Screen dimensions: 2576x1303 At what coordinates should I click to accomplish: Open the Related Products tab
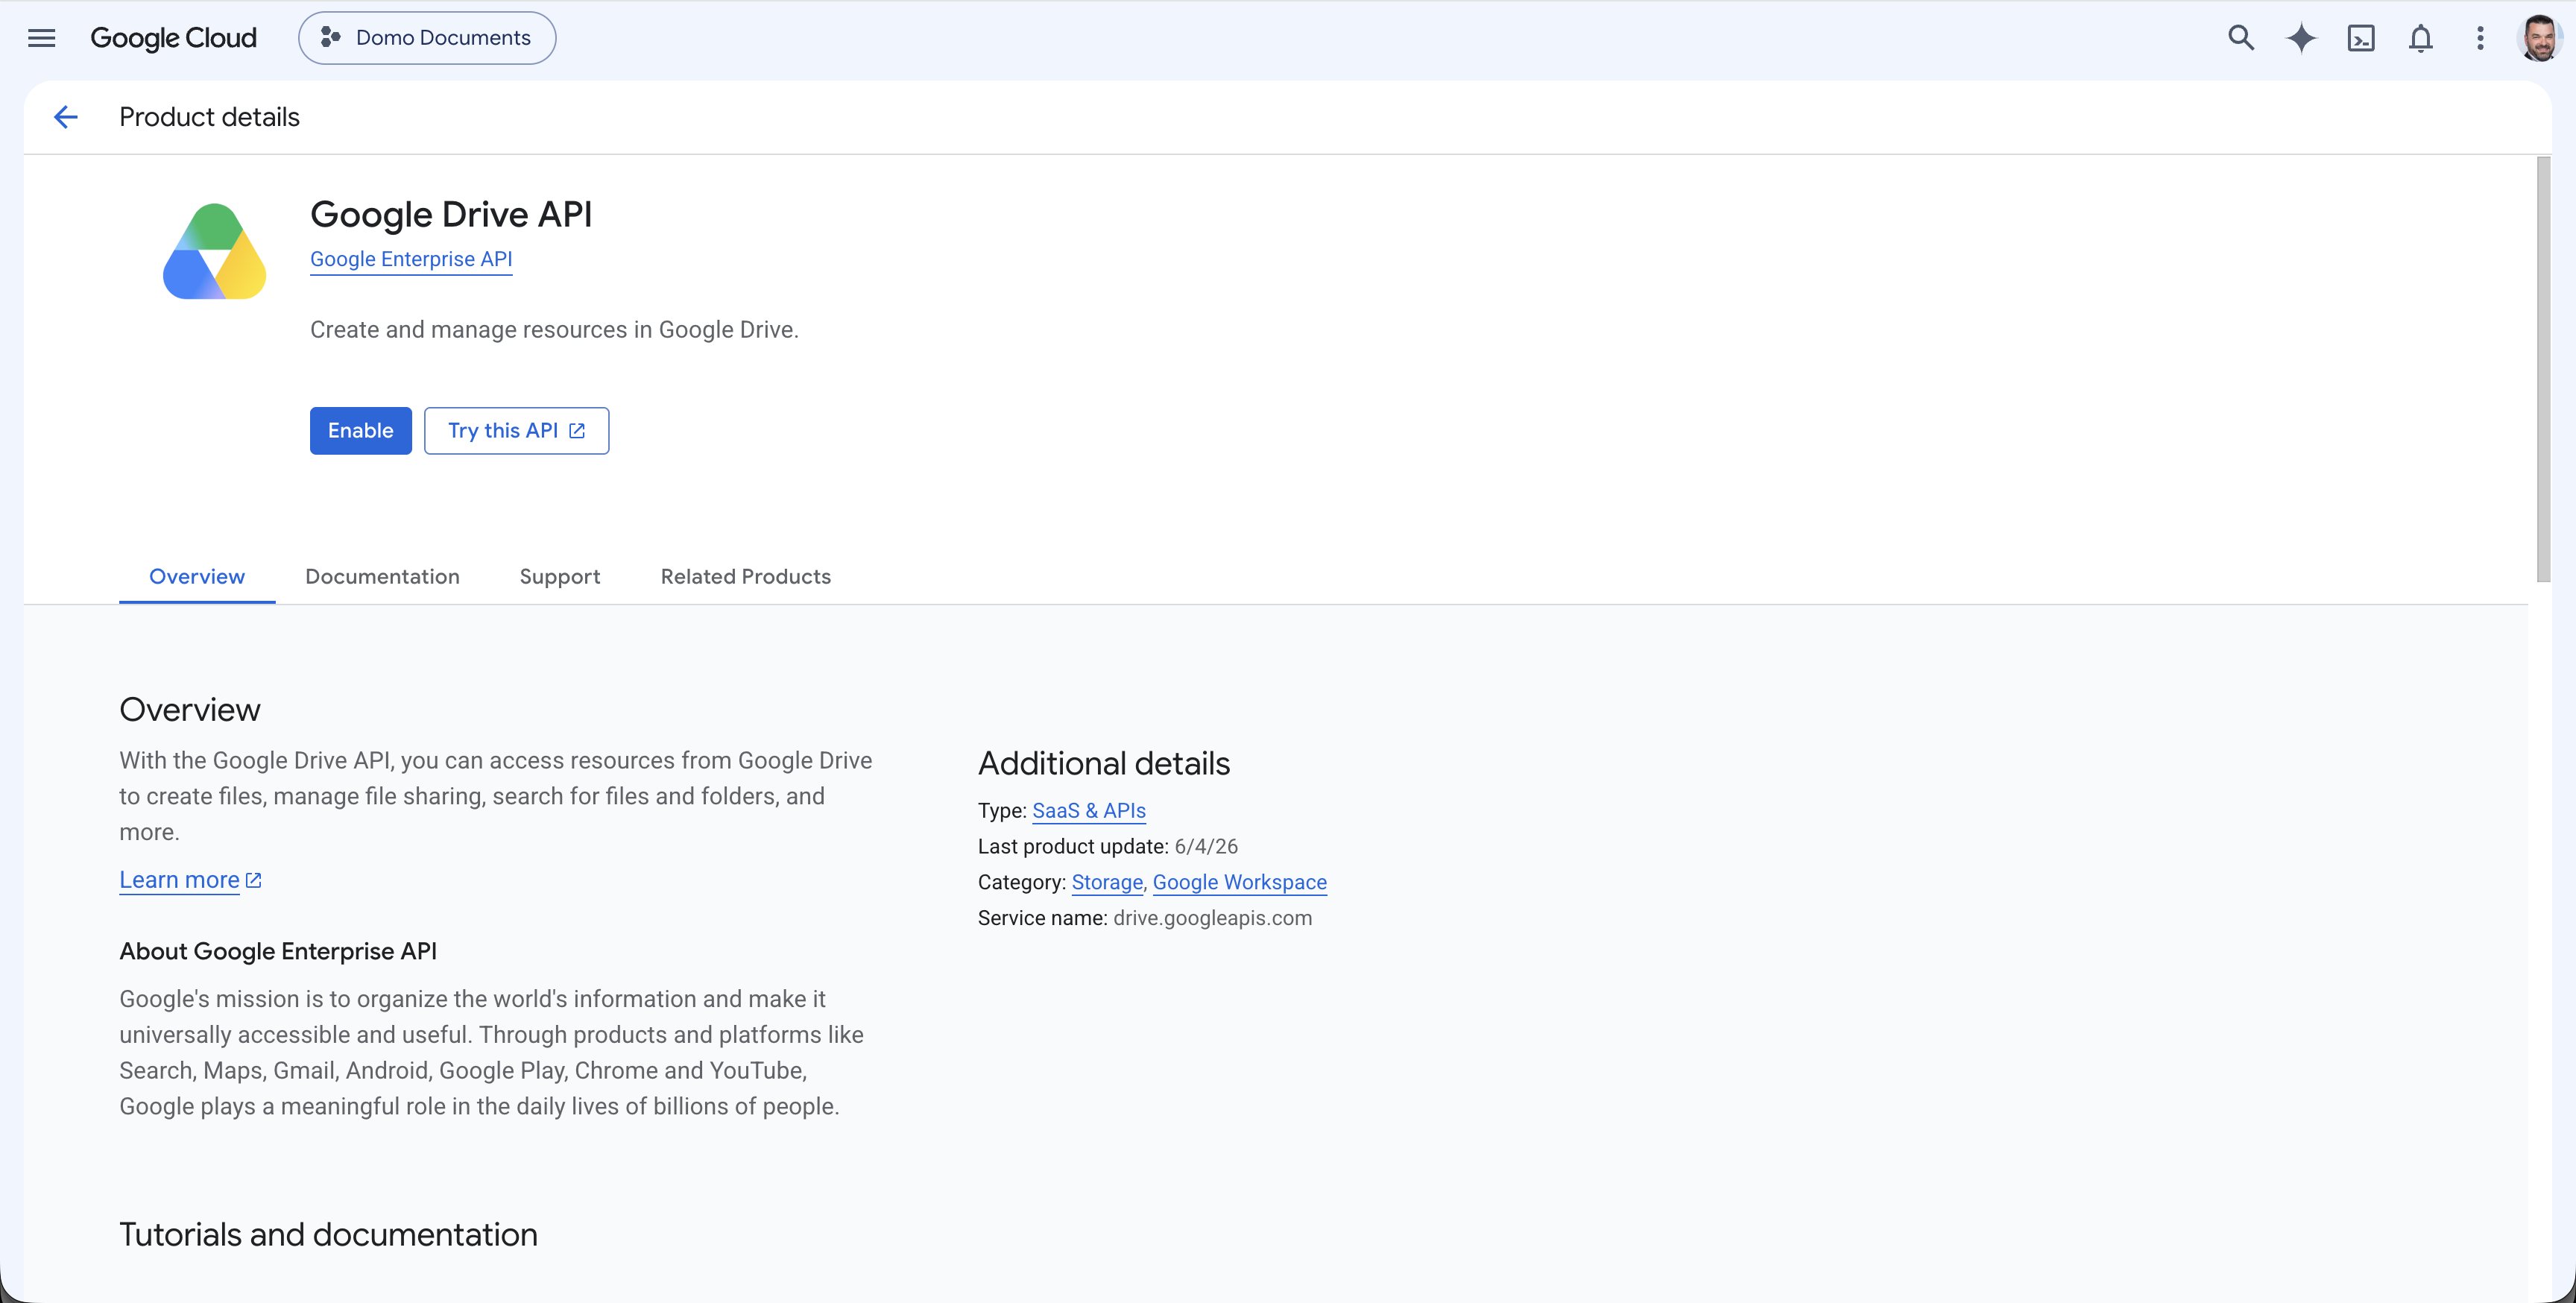tap(745, 577)
